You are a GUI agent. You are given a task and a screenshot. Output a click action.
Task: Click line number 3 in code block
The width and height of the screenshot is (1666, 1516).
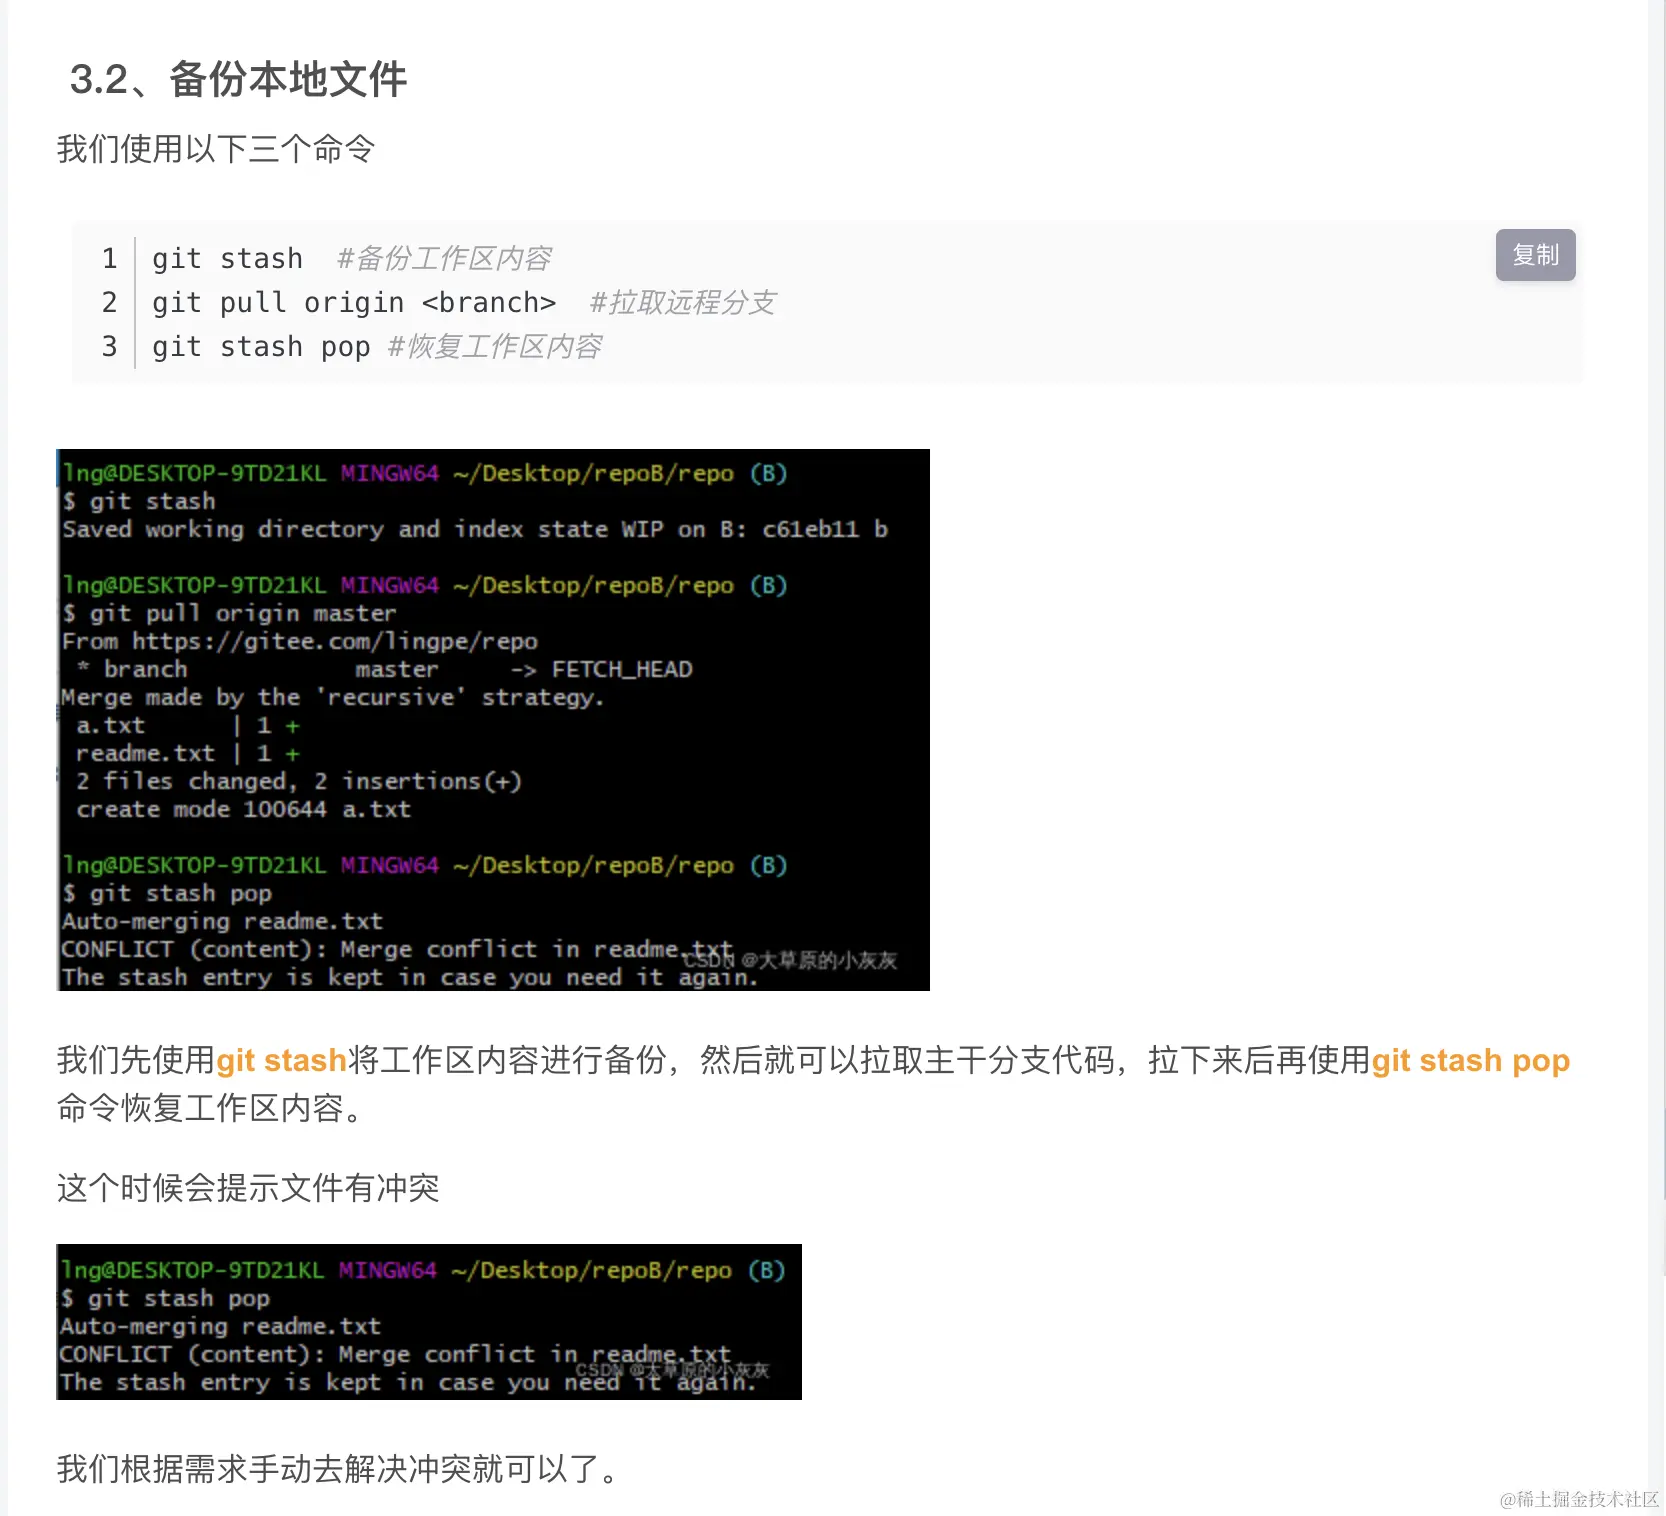coord(110,347)
